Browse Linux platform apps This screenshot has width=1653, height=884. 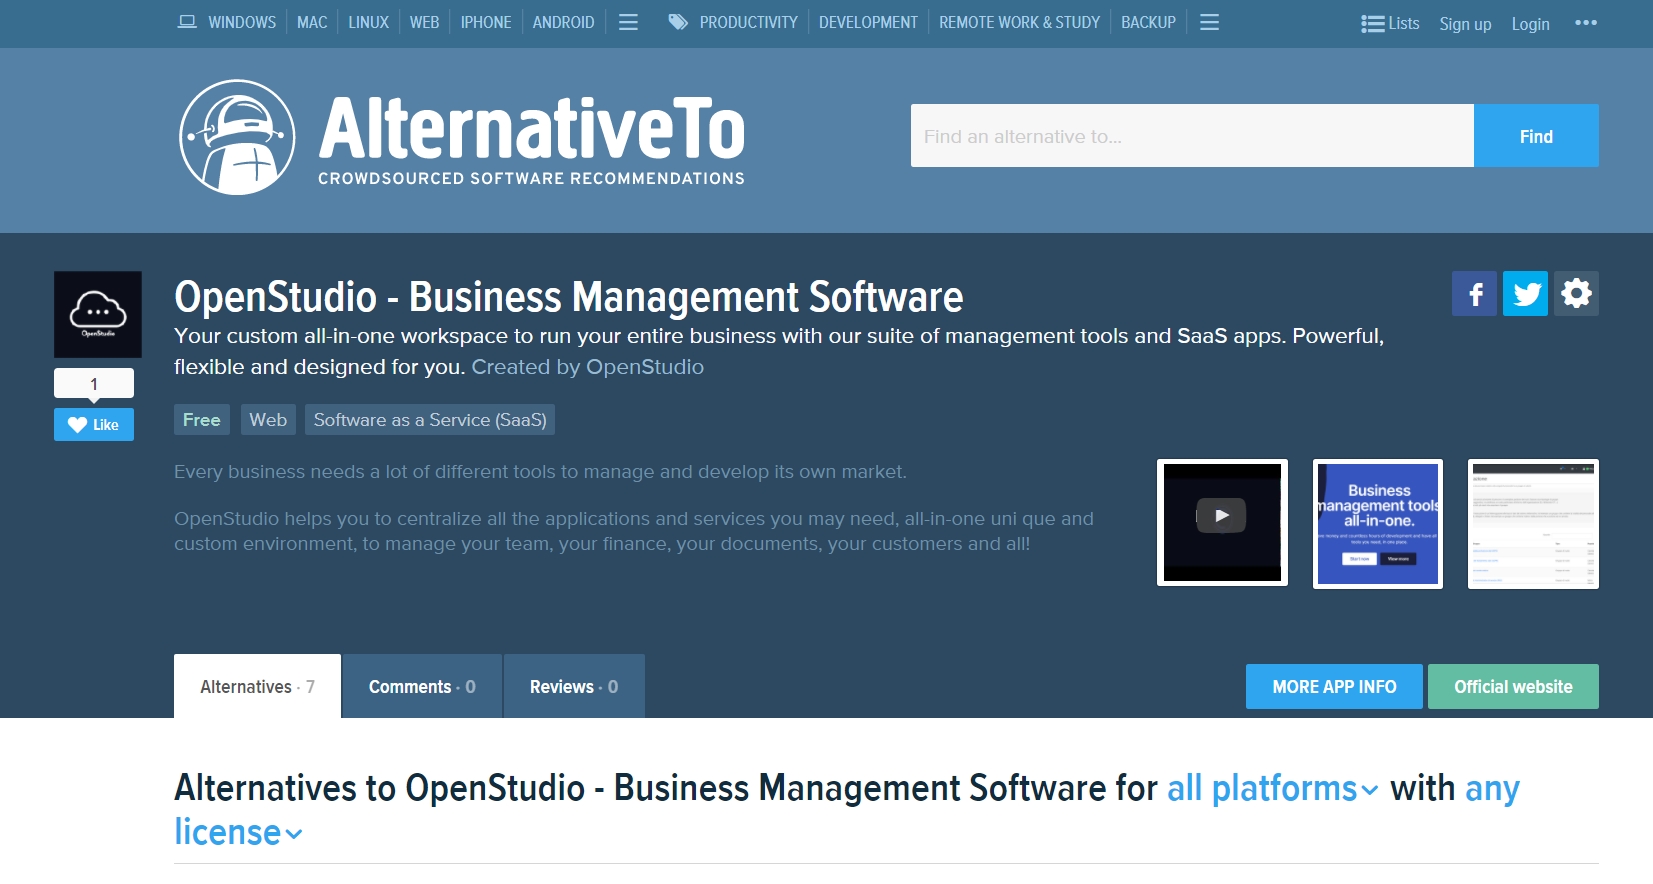click(x=368, y=22)
